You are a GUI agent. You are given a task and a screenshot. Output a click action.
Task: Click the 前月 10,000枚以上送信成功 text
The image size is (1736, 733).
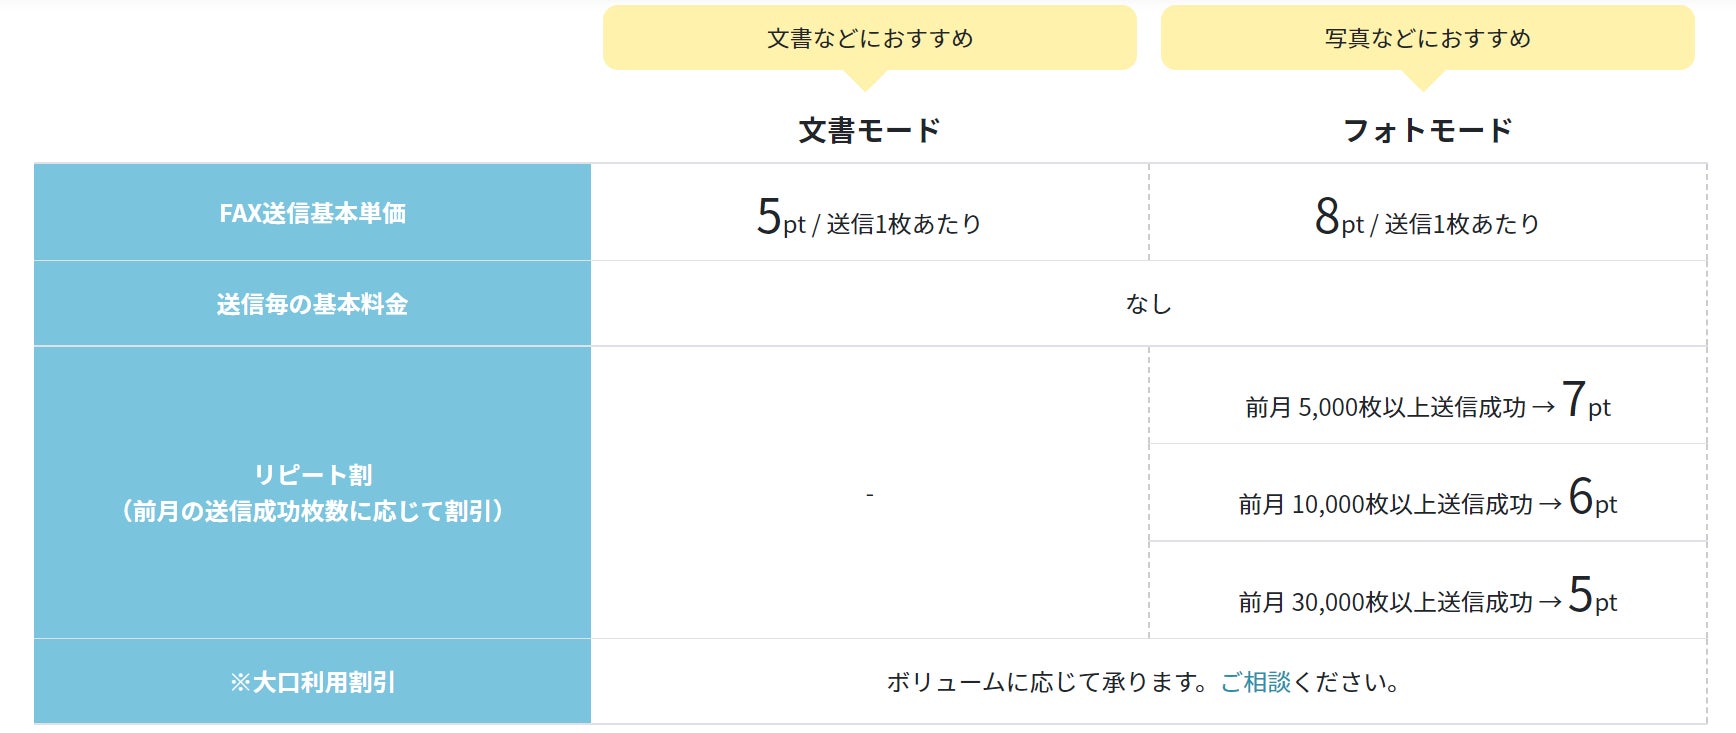point(1385,505)
